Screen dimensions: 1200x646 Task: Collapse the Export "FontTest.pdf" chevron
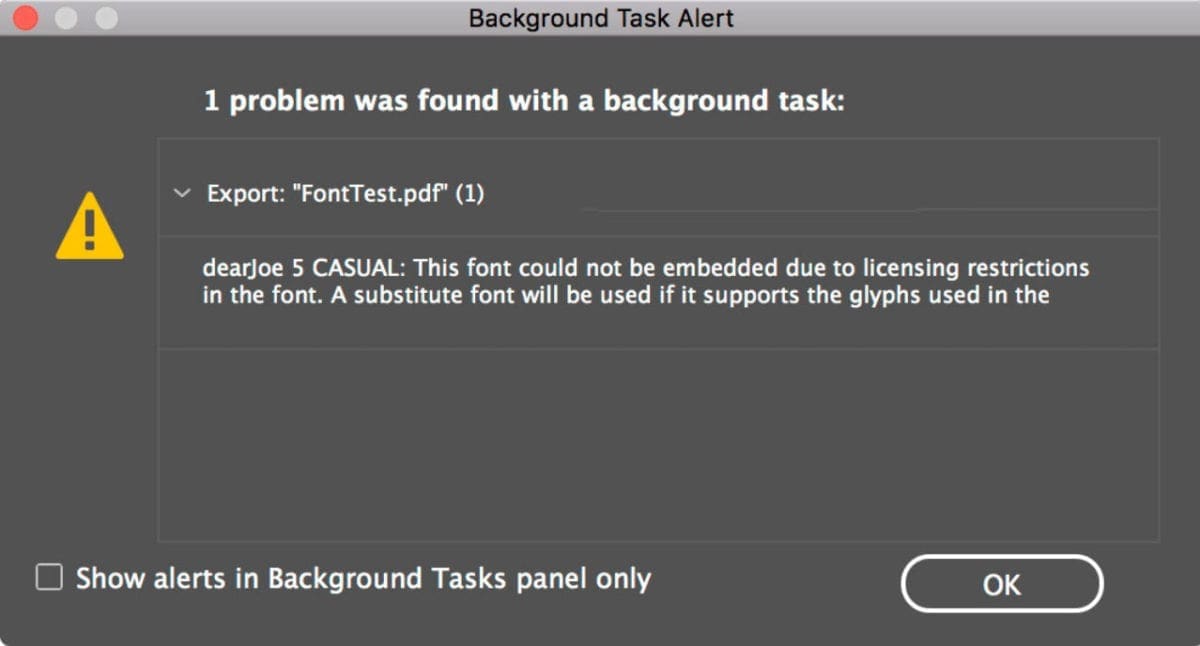coord(181,194)
